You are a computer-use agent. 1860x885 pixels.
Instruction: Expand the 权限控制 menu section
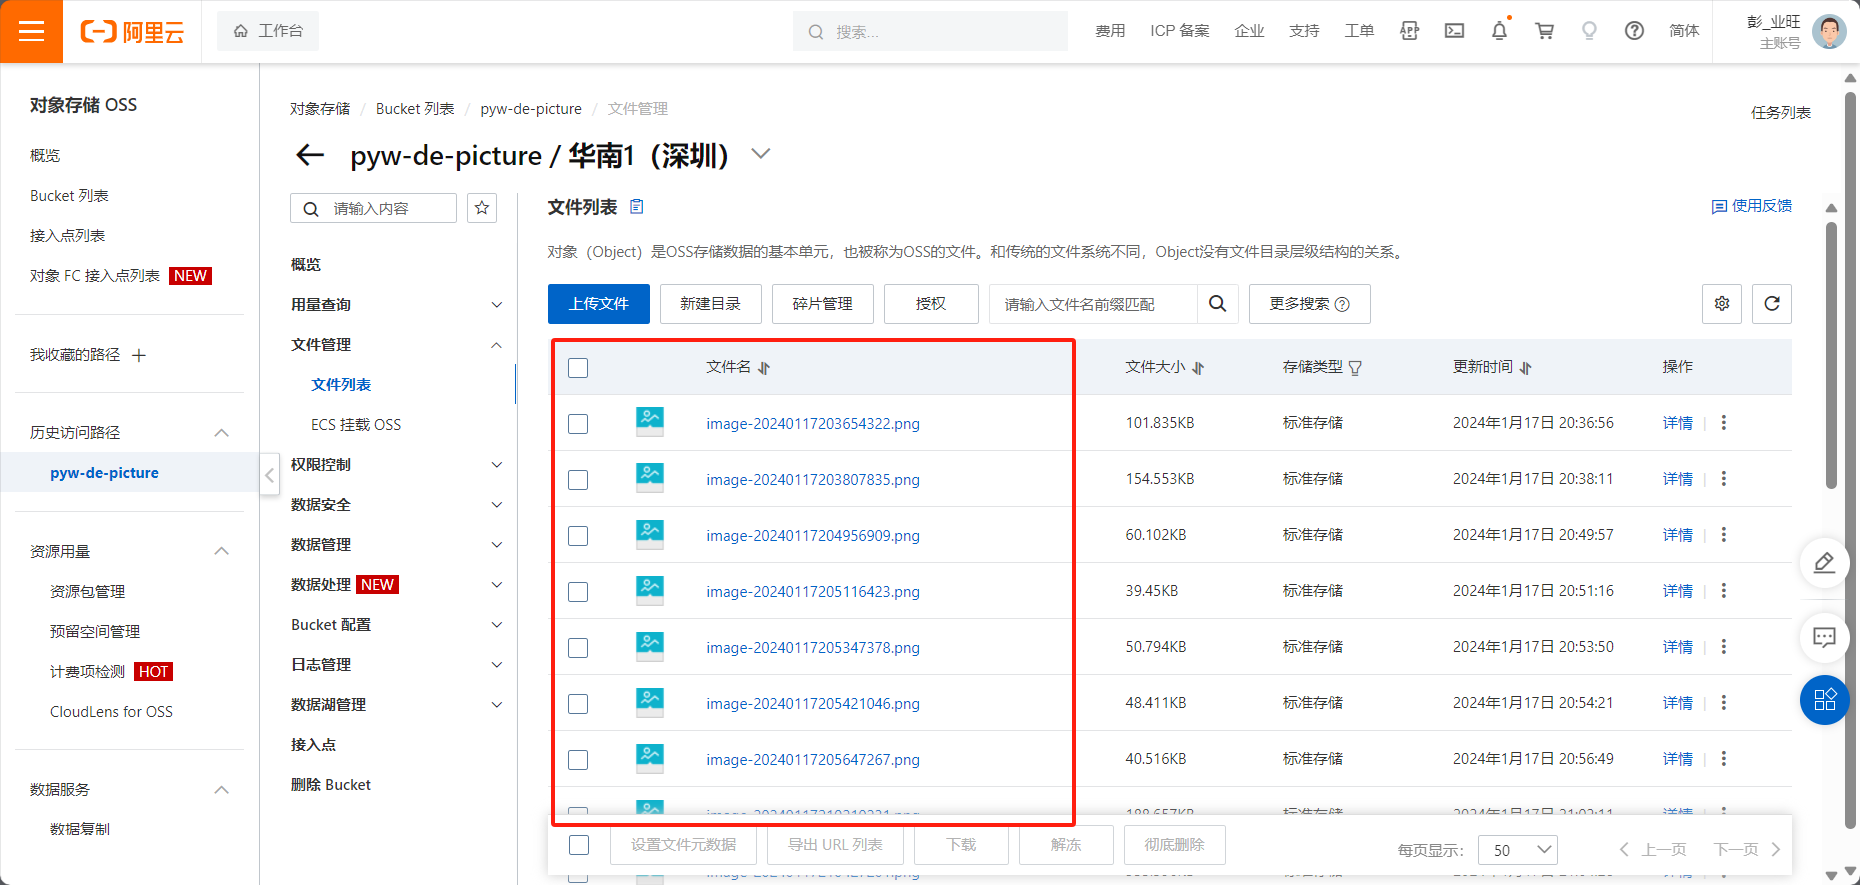(x=497, y=465)
